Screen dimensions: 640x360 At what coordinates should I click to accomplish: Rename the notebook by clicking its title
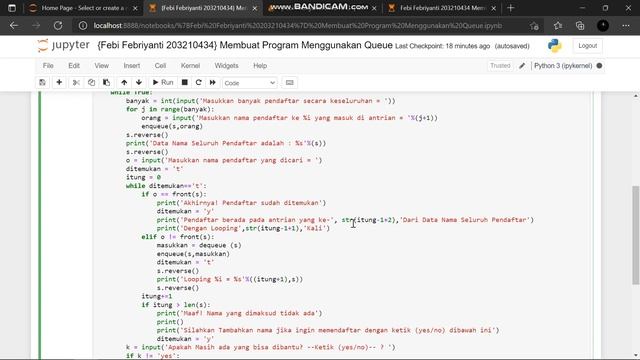point(245,45)
